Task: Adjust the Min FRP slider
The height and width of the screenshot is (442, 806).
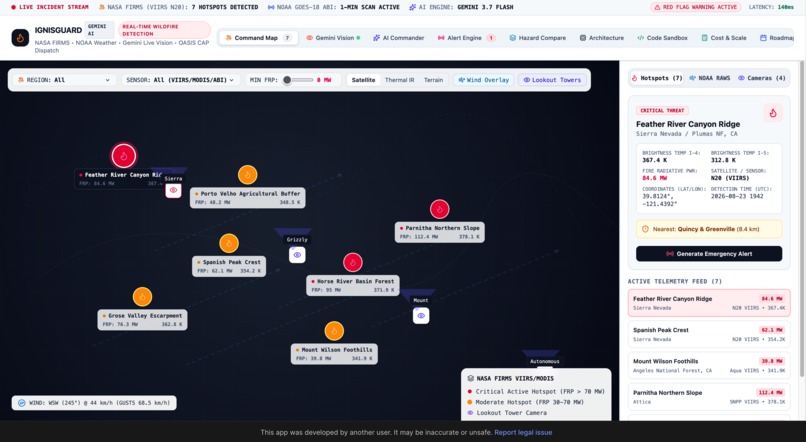Action: tap(298, 80)
